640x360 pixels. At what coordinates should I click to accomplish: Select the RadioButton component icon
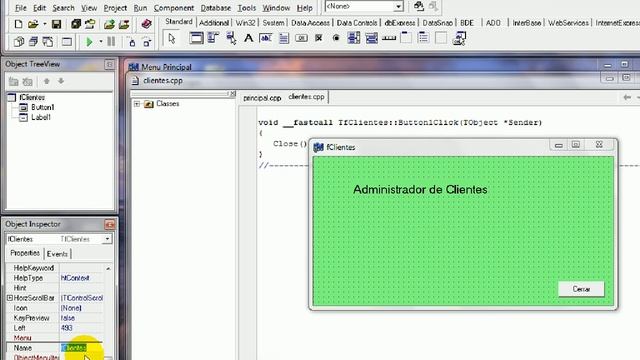pos(336,38)
